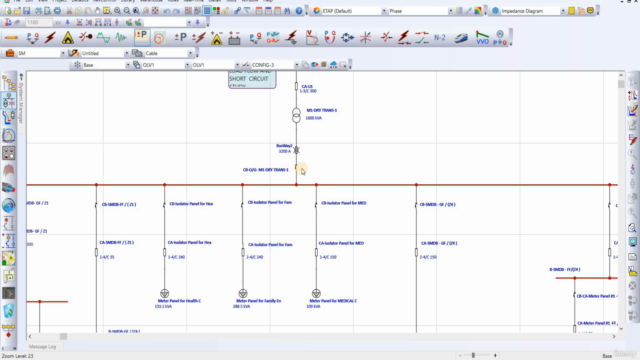Switch to Load Flow analysis mode icon
Screen dimensions: 640x360
(x=32, y=38)
